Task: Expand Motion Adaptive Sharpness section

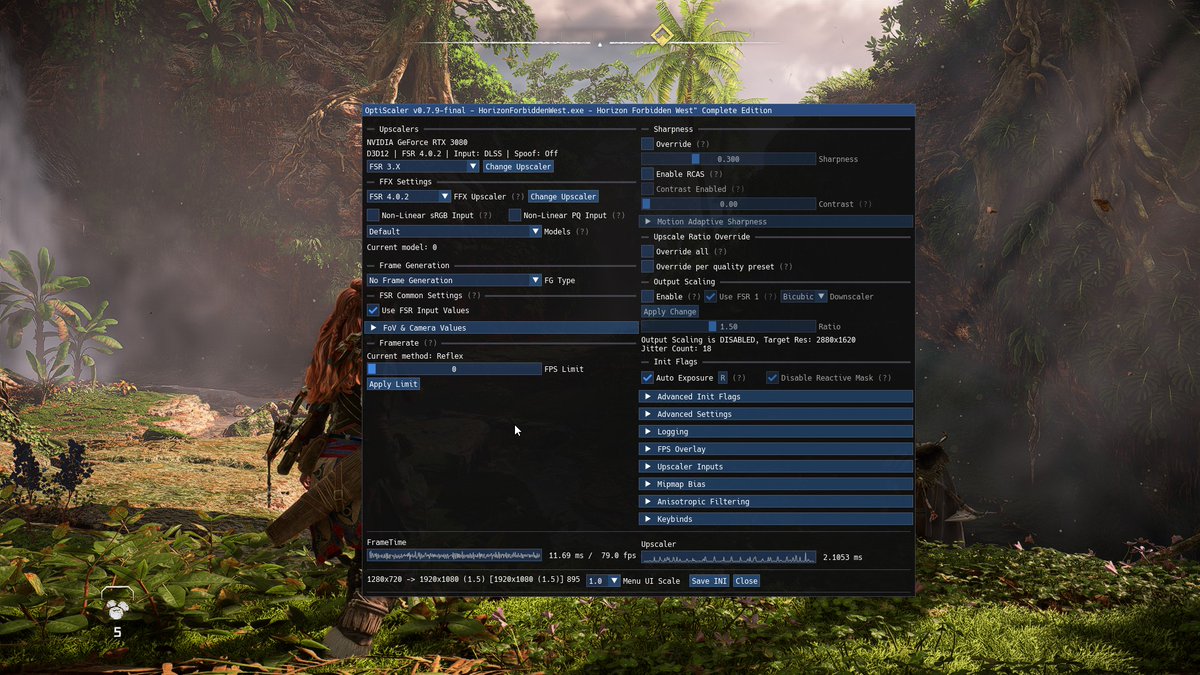Action: click(776, 221)
